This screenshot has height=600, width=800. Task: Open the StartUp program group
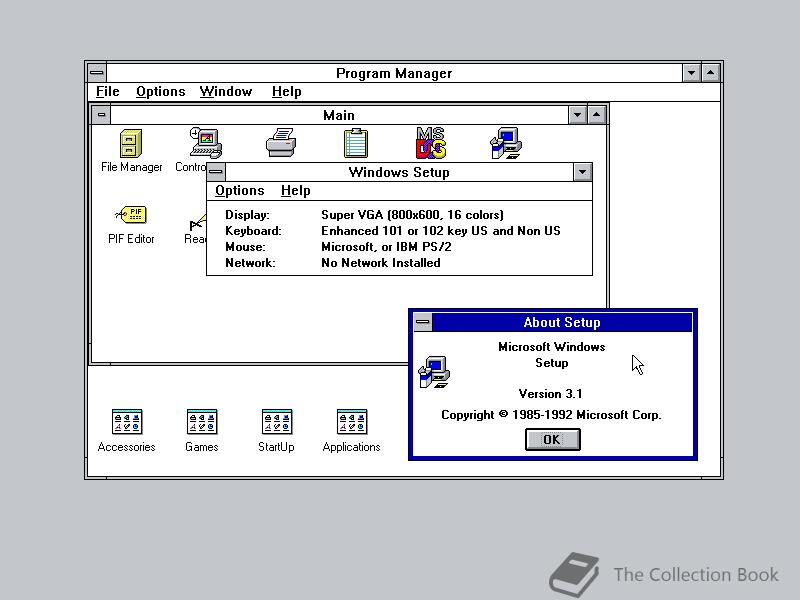coord(277,422)
